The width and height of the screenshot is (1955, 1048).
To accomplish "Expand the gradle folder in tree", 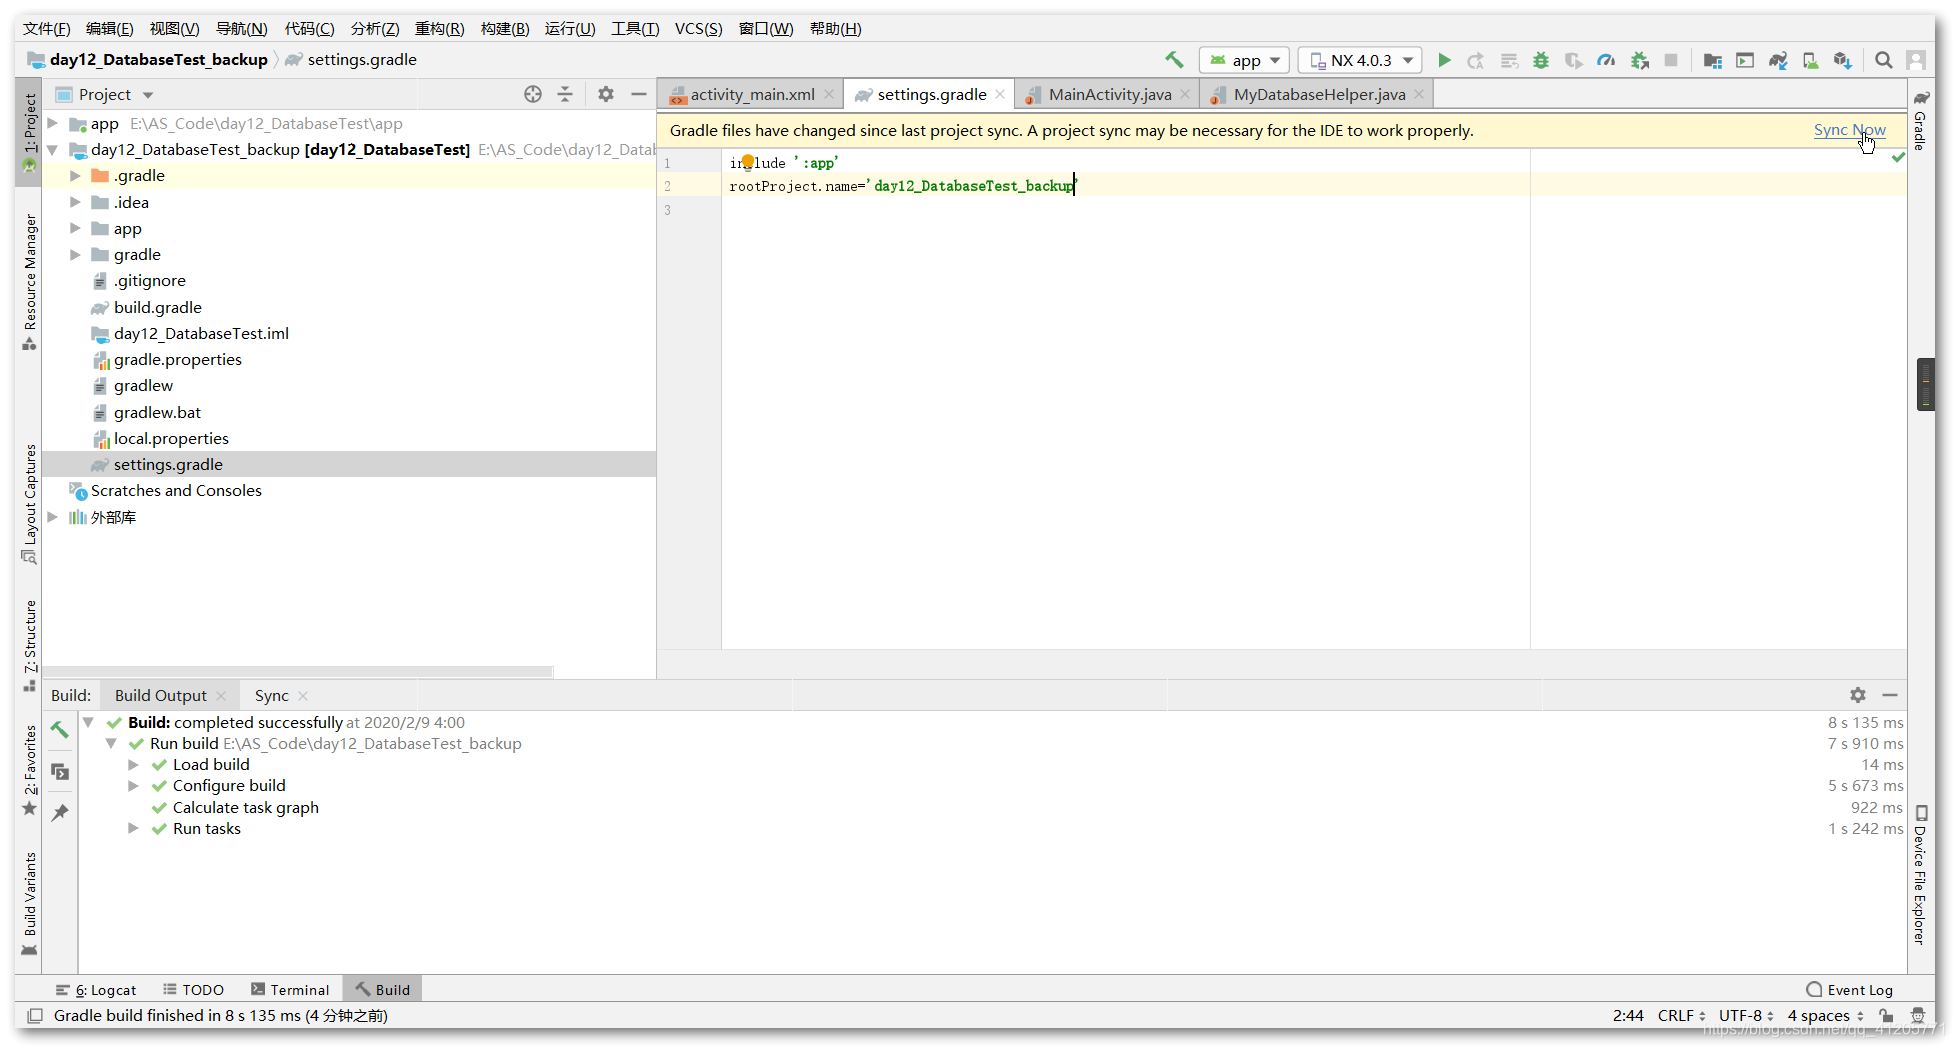I will coord(75,255).
